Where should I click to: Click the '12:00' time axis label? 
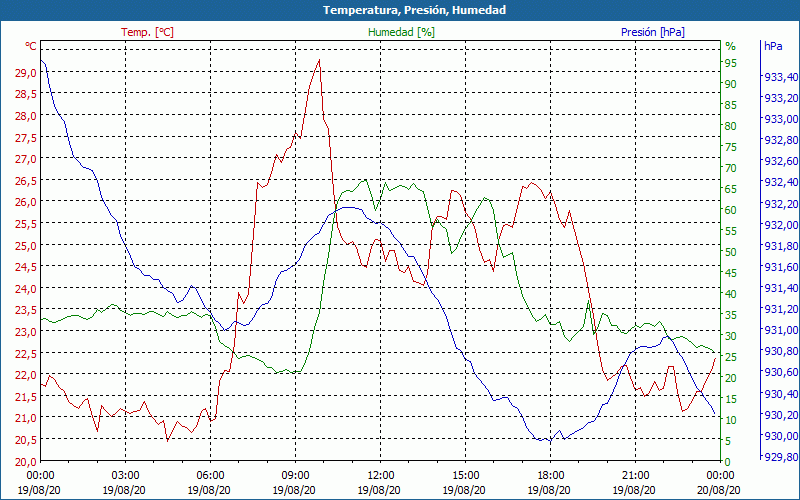[x=380, y=476]
